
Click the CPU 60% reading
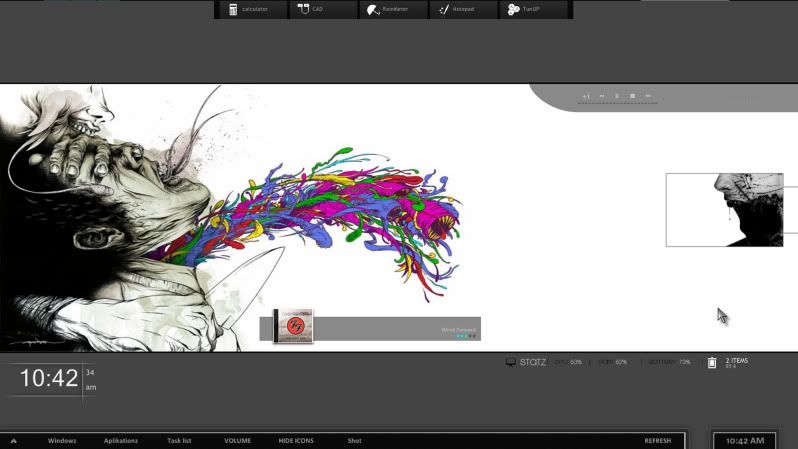pyautogui.click(x=568, y=362)
